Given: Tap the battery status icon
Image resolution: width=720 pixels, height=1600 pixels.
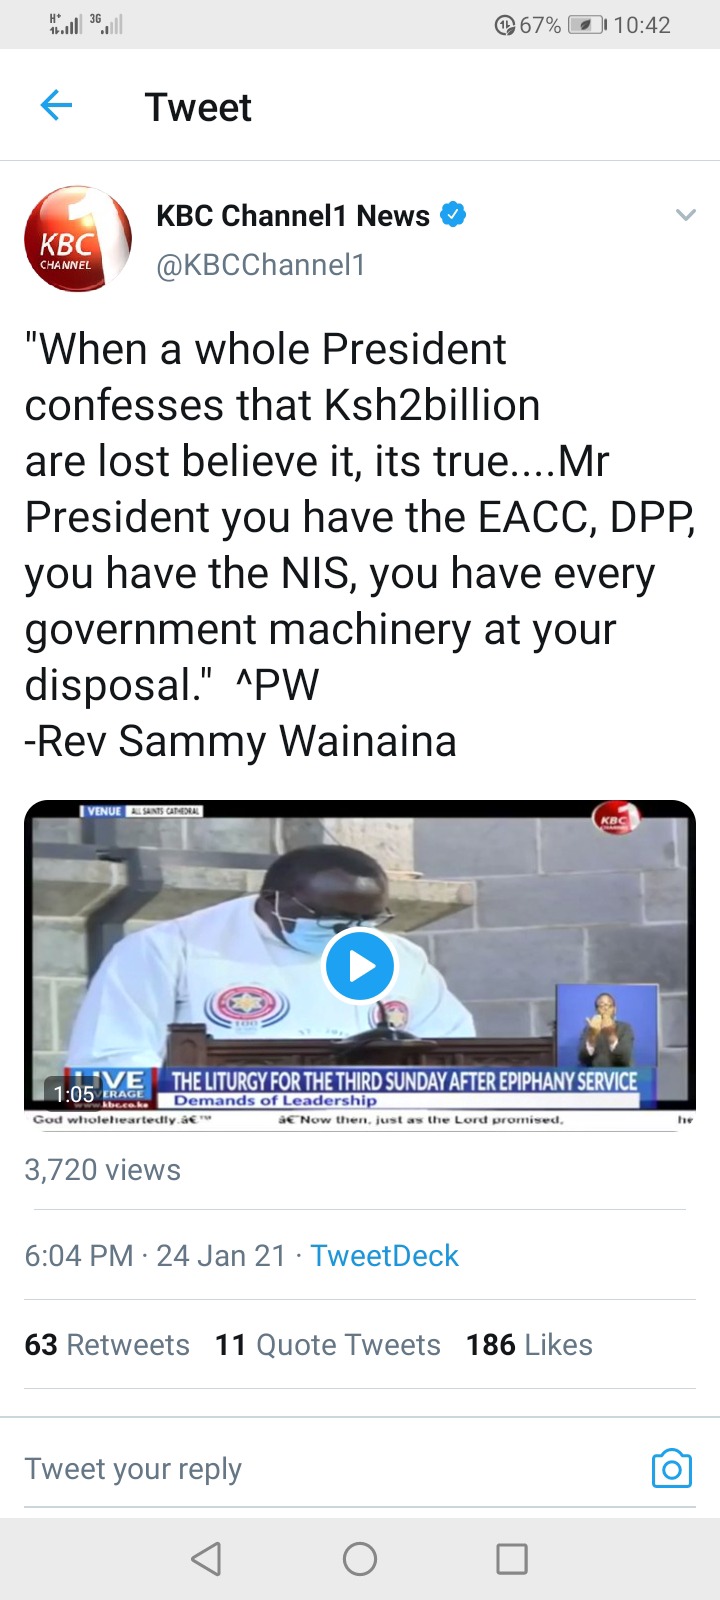Looking at the screenshot, I should click(587, 25).
